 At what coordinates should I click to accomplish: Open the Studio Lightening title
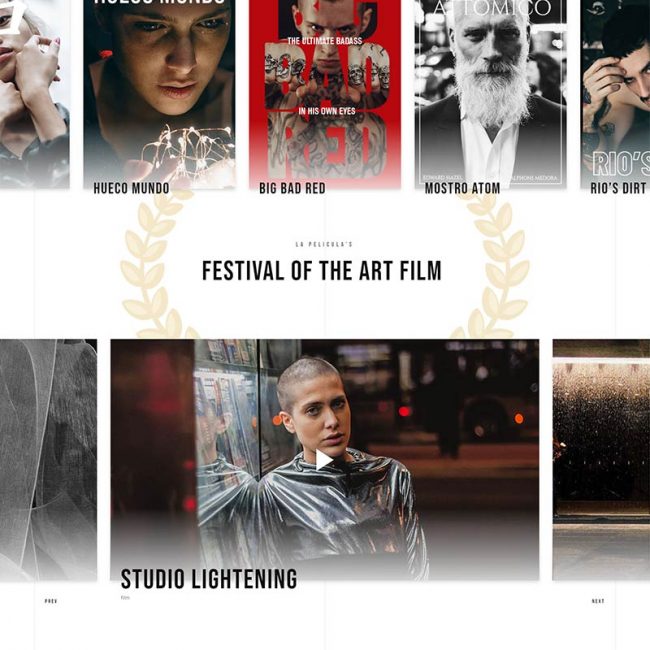(x=209, y=579)
